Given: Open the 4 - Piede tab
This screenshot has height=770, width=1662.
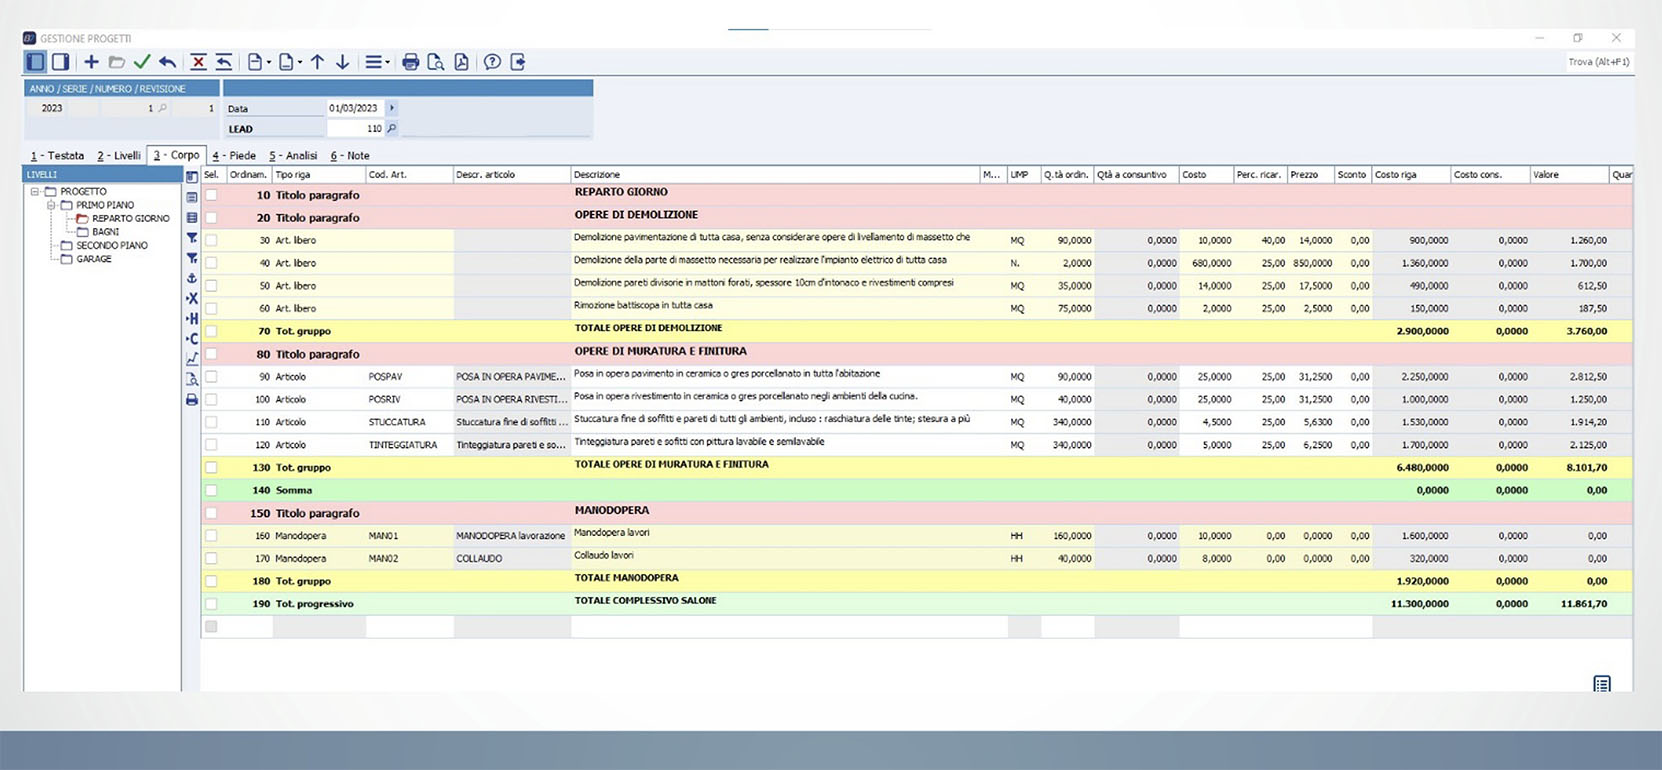Looking at the screenshot, I should (234, 156).
